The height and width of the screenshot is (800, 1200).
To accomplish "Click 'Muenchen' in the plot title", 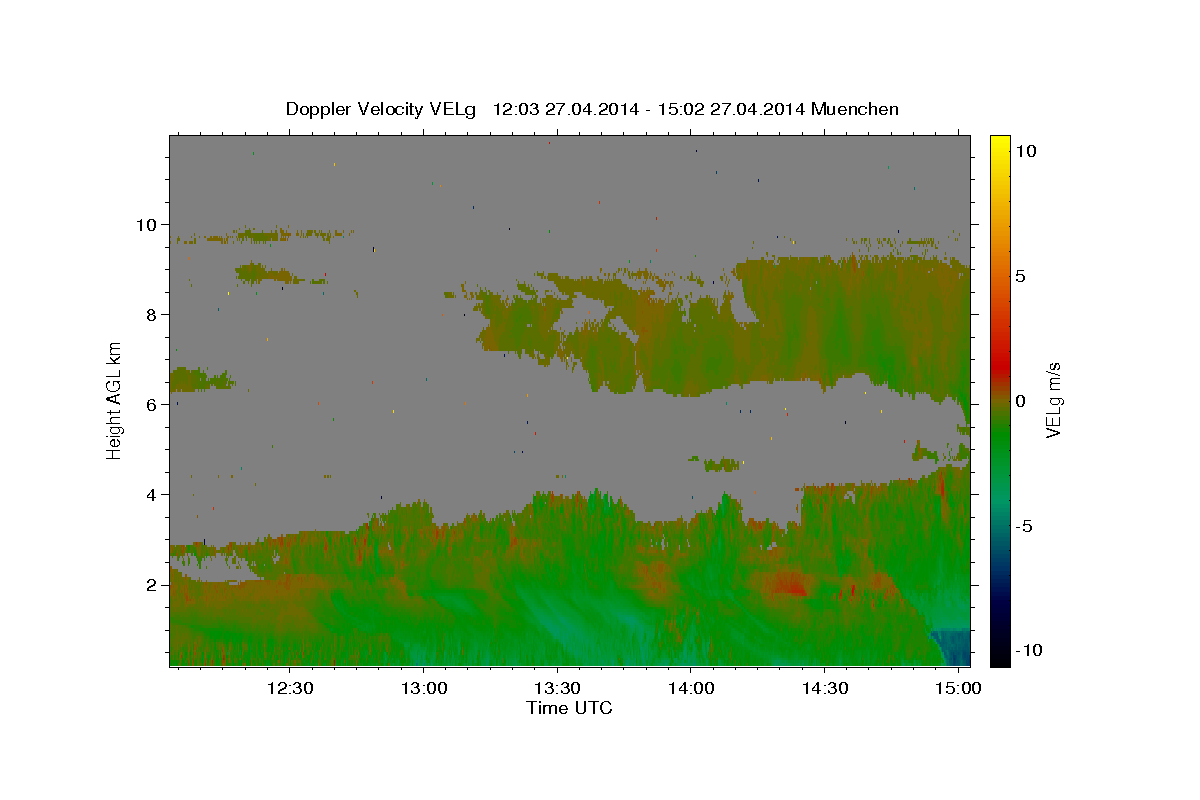I will pyautogui.click(x=855, y=109).
